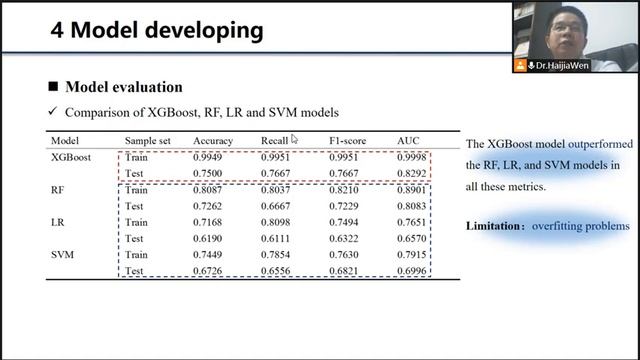Click the Dr.HaijiaWen name label
Image resolution: width=640 pixels, height=360 pixels.
562,66
